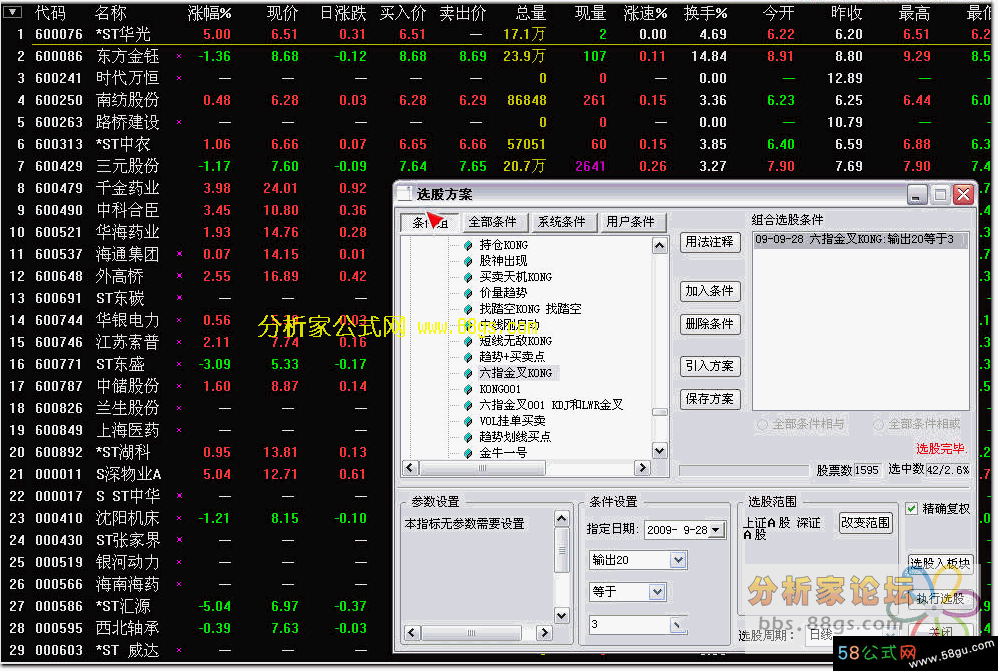Select the stock row 600429 三元股份
This screenshot has height=671, width=998.
click(499, 166)
